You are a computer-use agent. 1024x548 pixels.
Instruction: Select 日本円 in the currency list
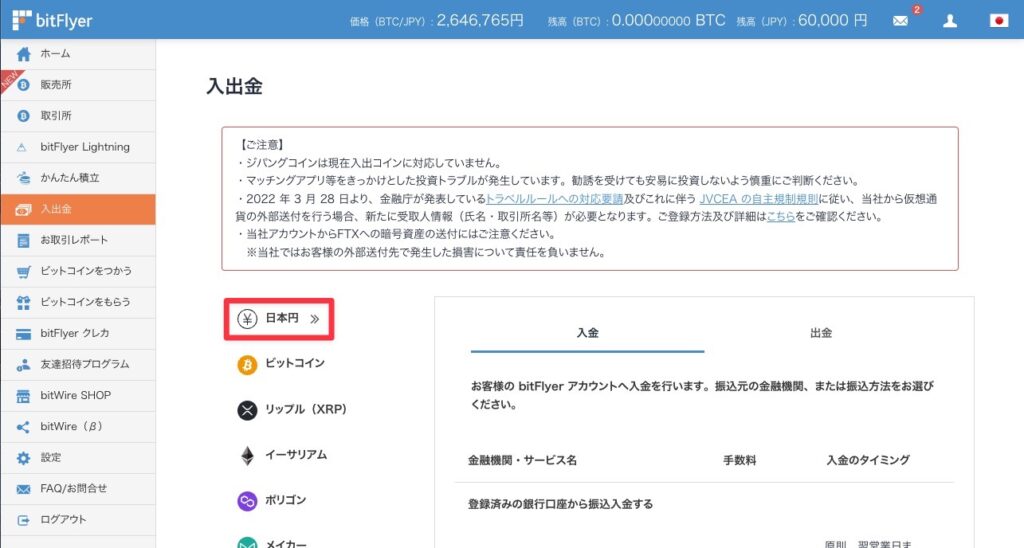pyautogui.click(x=279, y=319)
